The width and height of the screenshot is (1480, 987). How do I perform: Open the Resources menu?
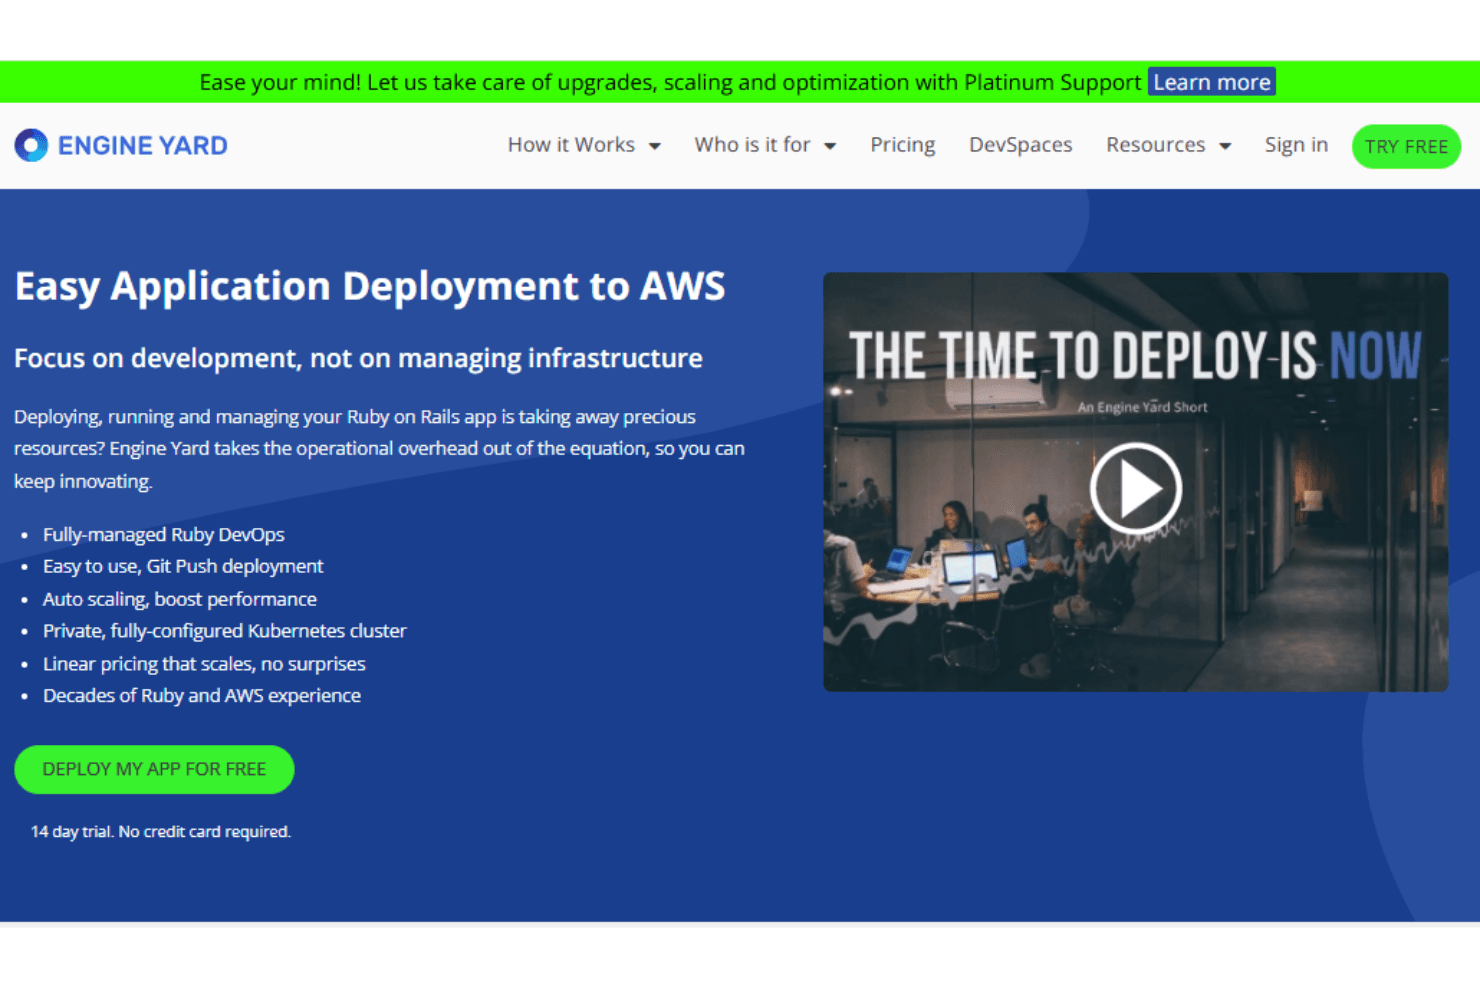tap(1168, 145)
